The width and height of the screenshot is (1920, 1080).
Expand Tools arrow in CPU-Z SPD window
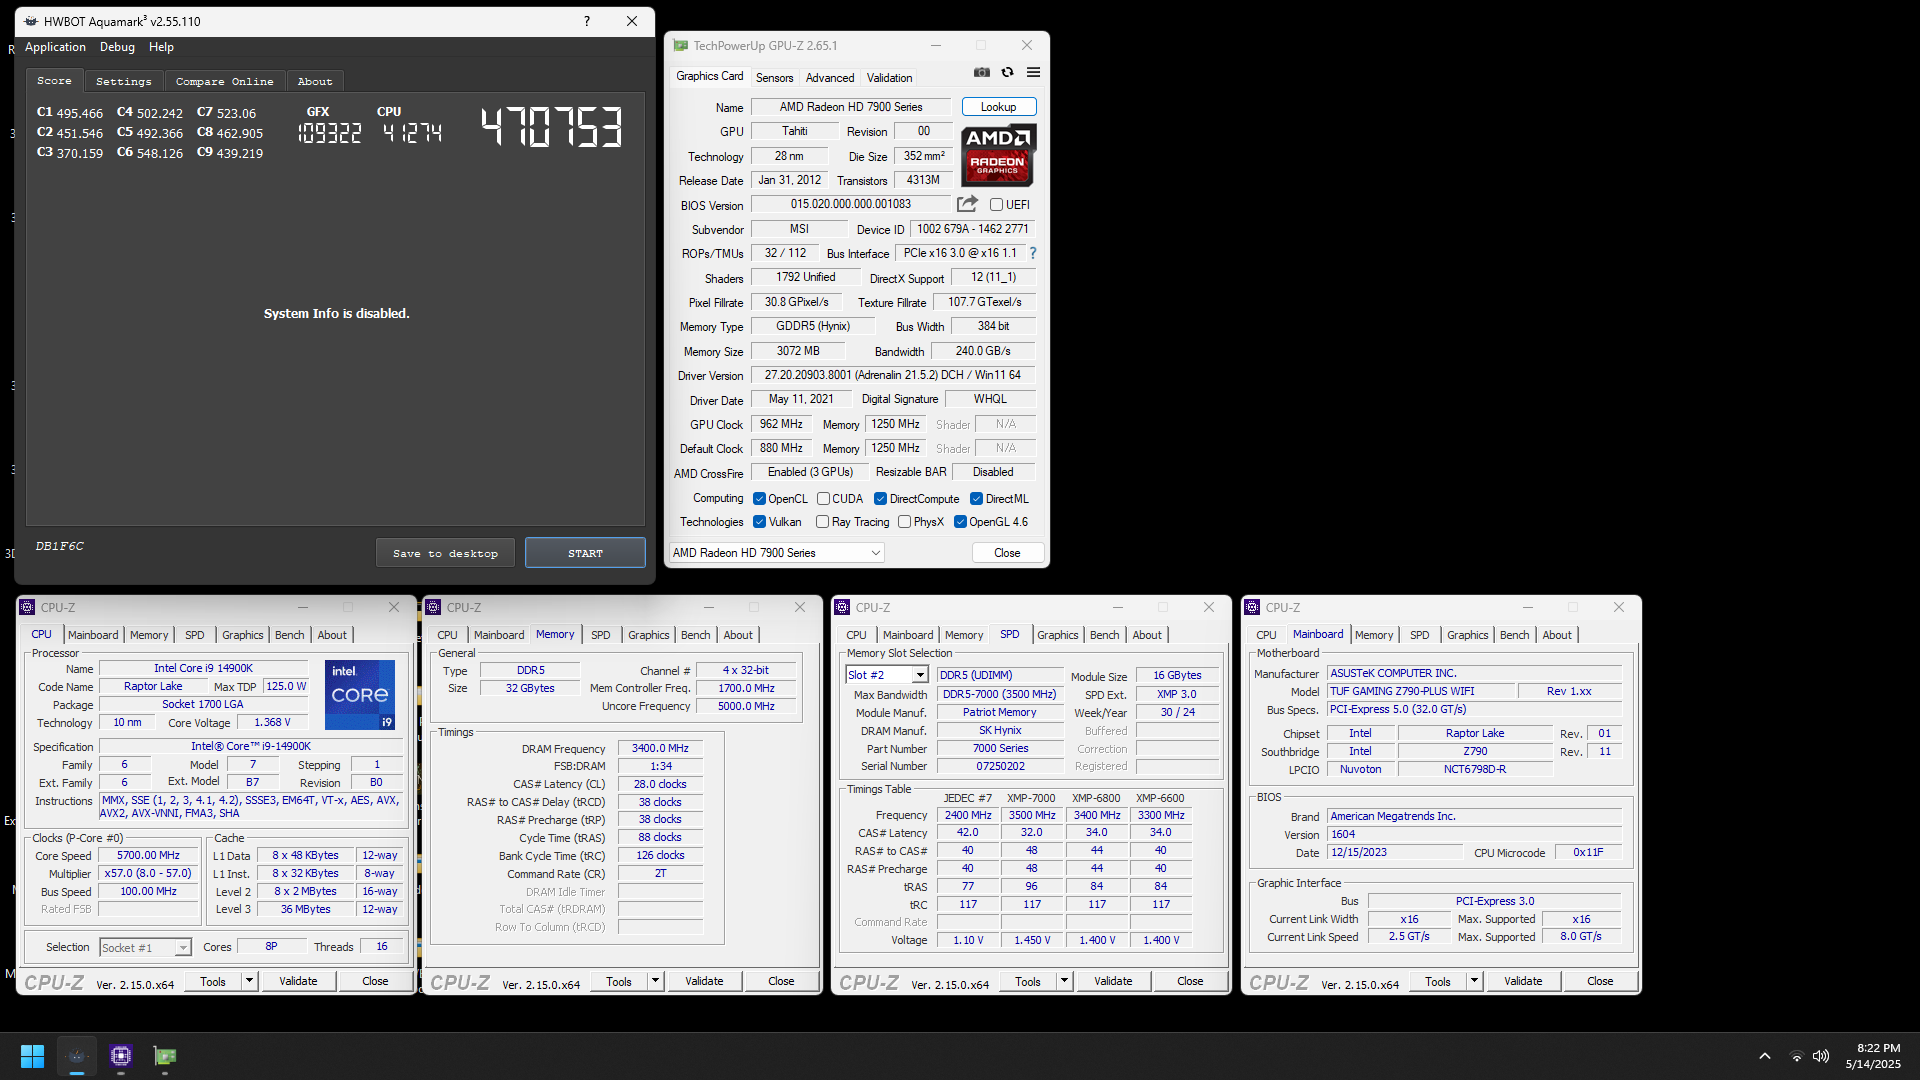coord(1064,981)
